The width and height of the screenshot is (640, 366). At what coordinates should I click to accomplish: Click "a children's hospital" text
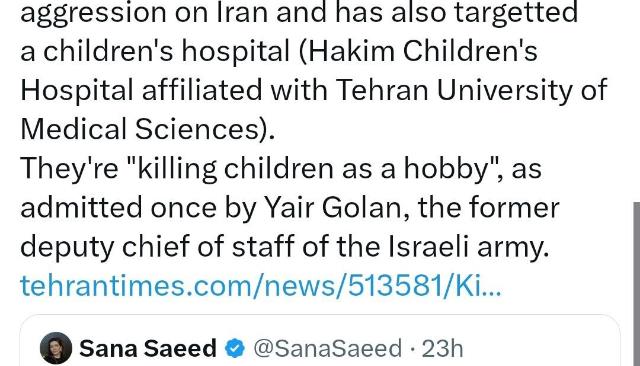click(x=155, y=51)
